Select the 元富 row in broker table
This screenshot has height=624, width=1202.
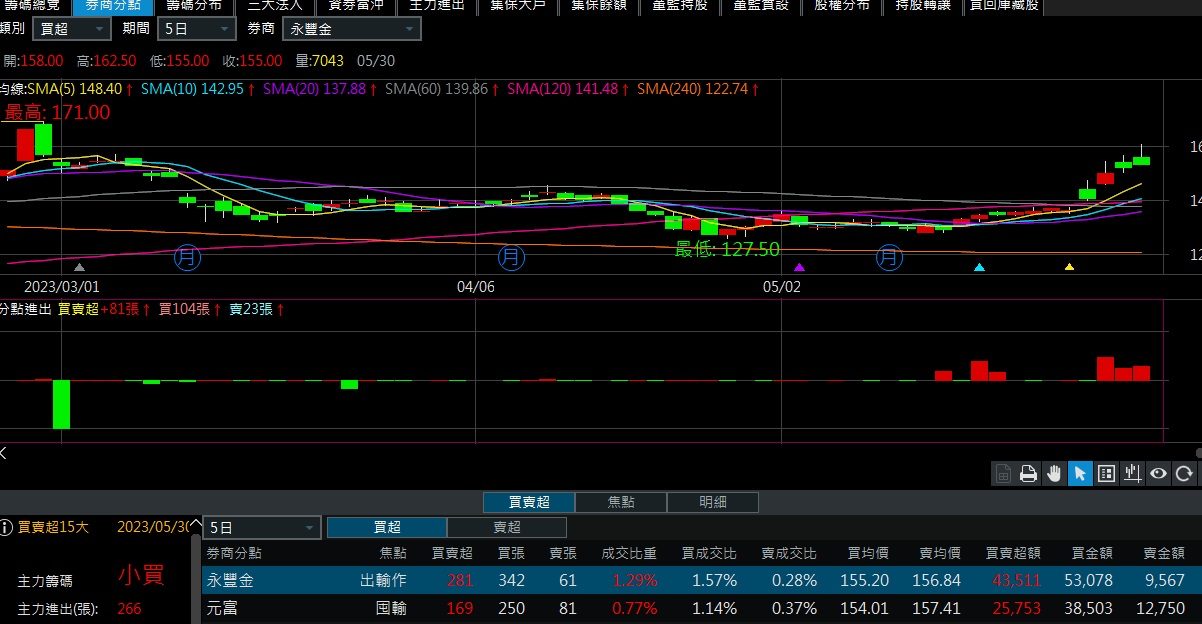(702, 608)
